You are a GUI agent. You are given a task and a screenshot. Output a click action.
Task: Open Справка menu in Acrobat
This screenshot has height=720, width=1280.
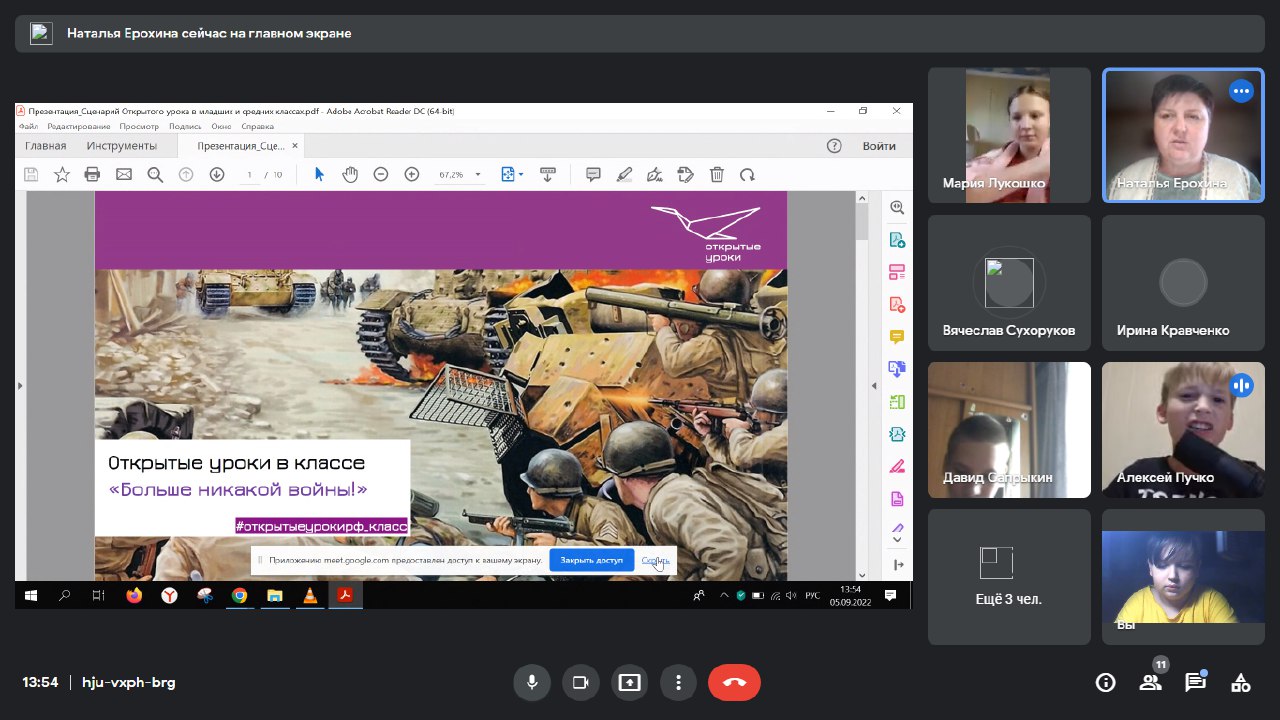pyautogui.click(x=258, y=127)
